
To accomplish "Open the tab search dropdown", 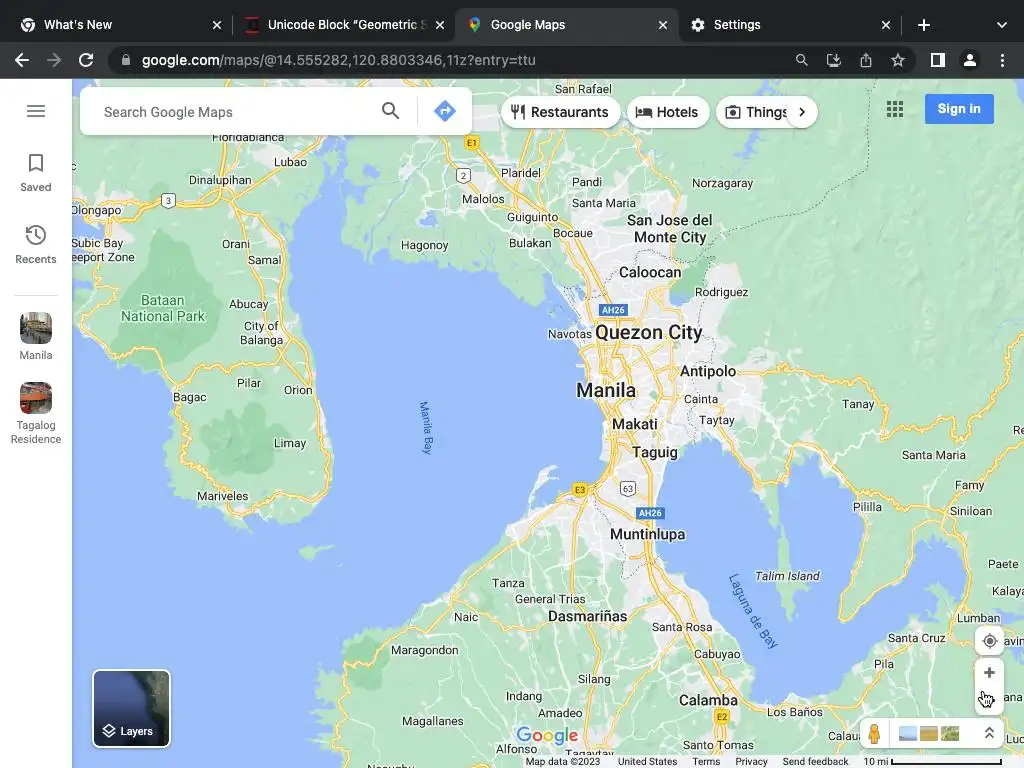I will [1002, 25].
